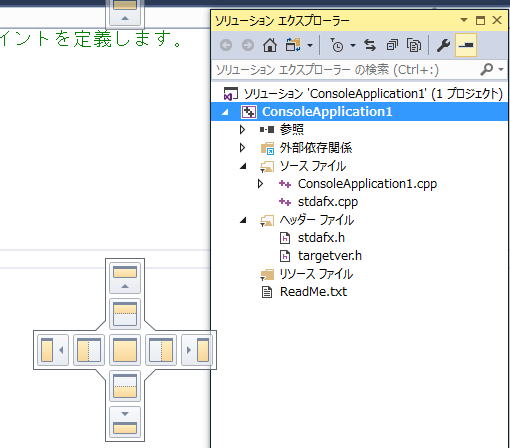Collapse the ソース ファイル folder
Image resolution: width=510 pixels, height=448 pixels.
(243, 166)
